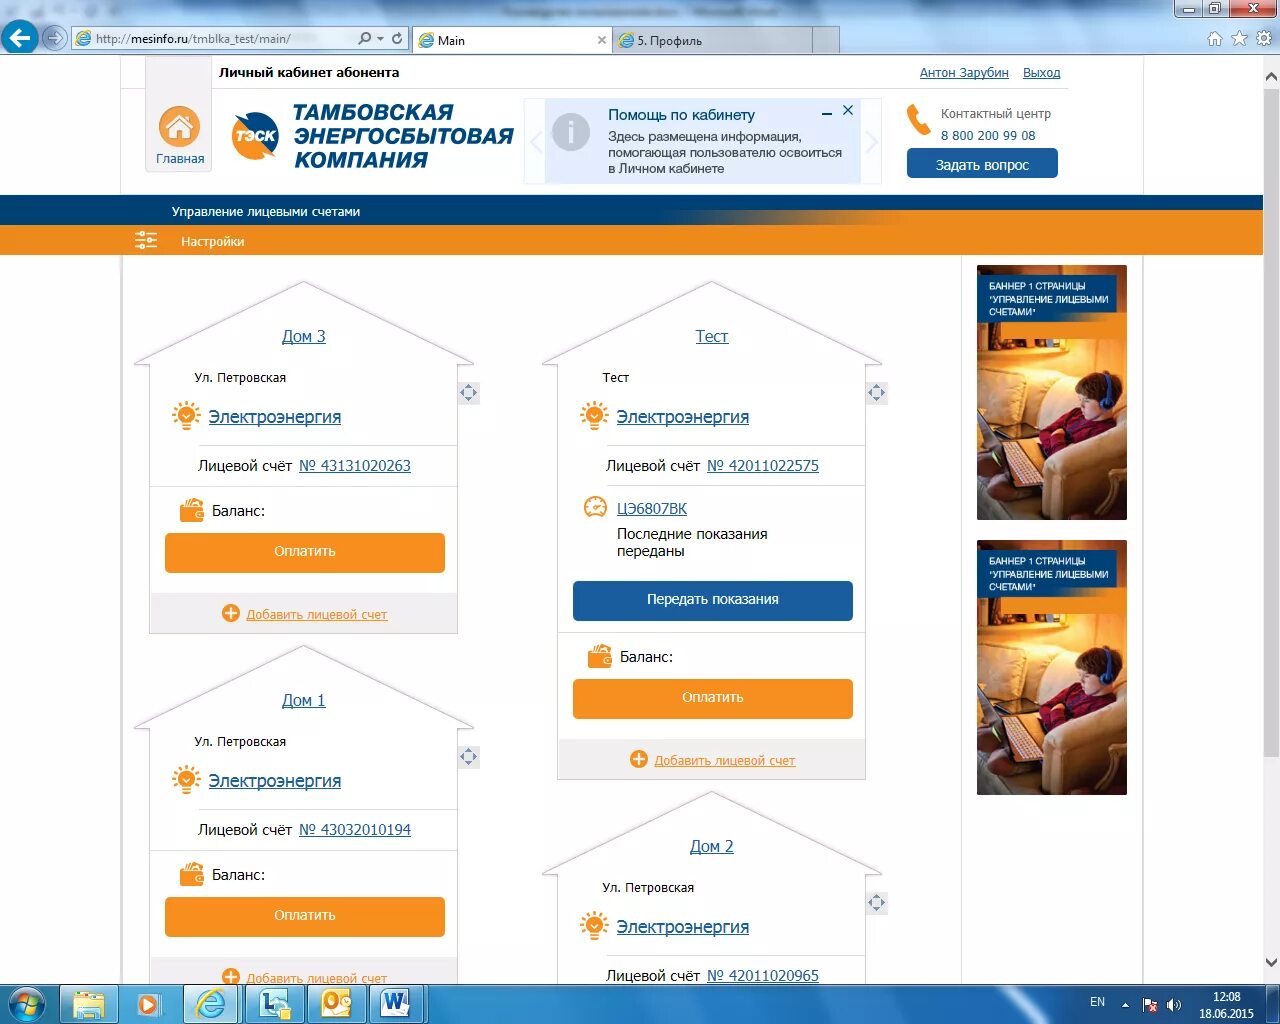Click the move handle icon on Тест card

pos(877,393)
